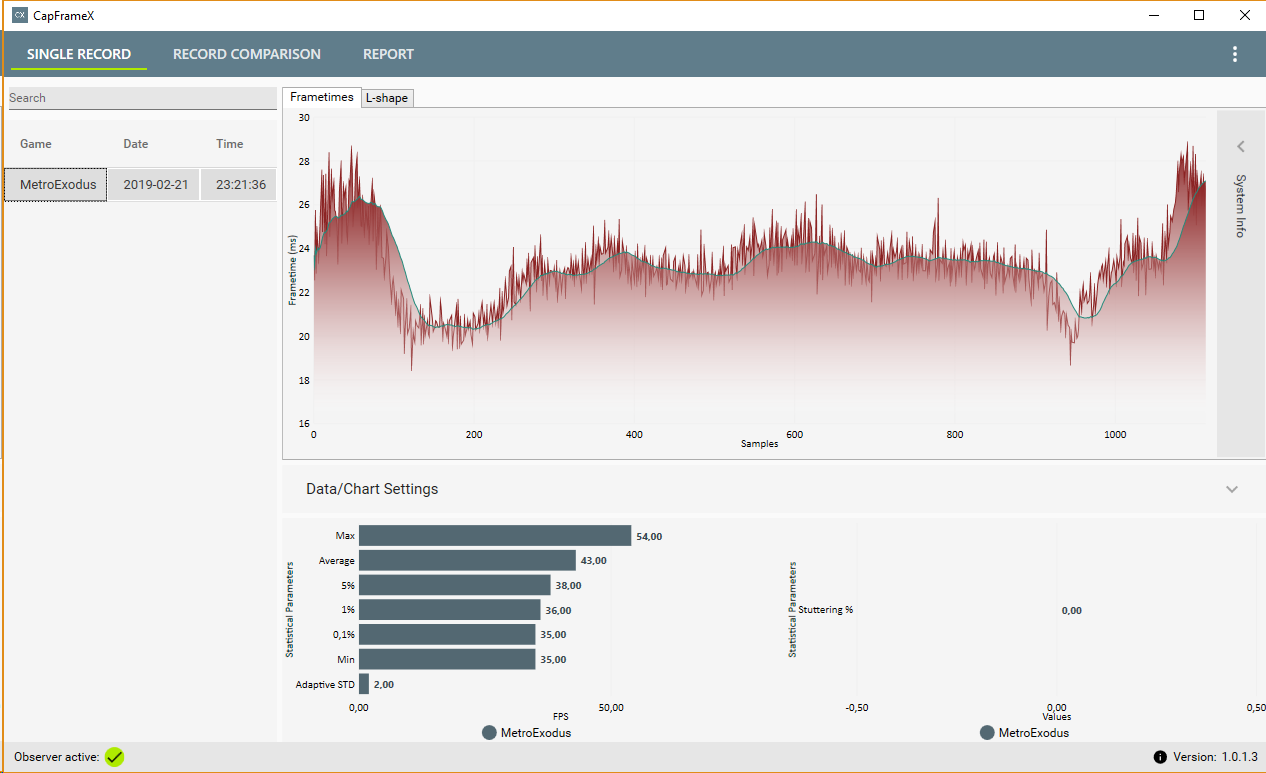Expand the Data/Chart Settings section
This screenshot has width=1266, height=773.
1232,489
